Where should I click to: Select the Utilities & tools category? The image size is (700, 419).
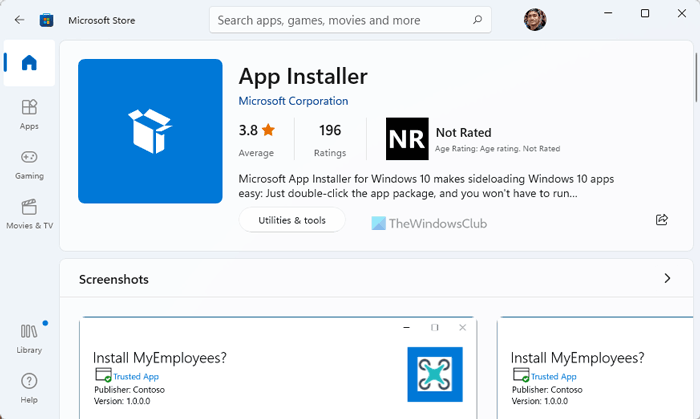click(292, 220)
